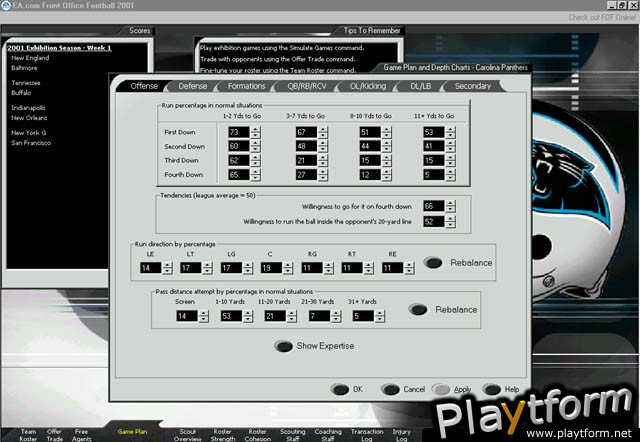Image resolution: width=640 pixels, height=442 pixels.
Task: Adjust the RE run direction stepper
Action: 409,268
